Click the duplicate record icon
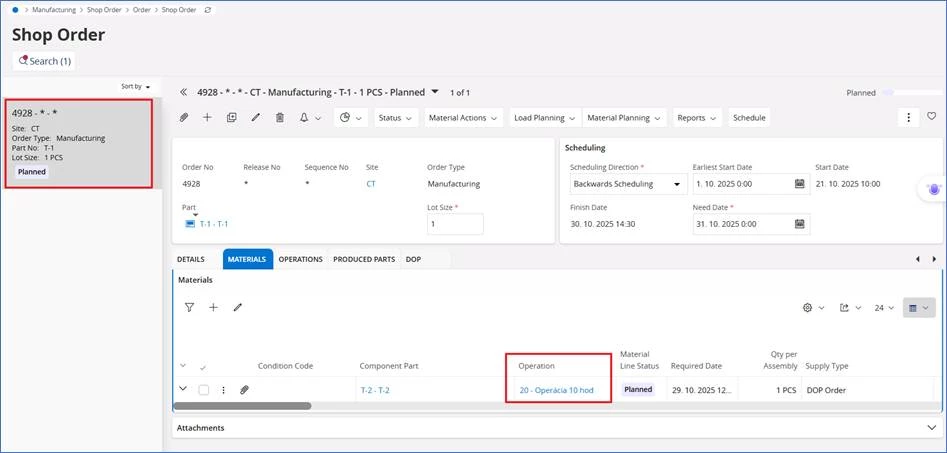This screenshot has width=948, height=454. 232,118
